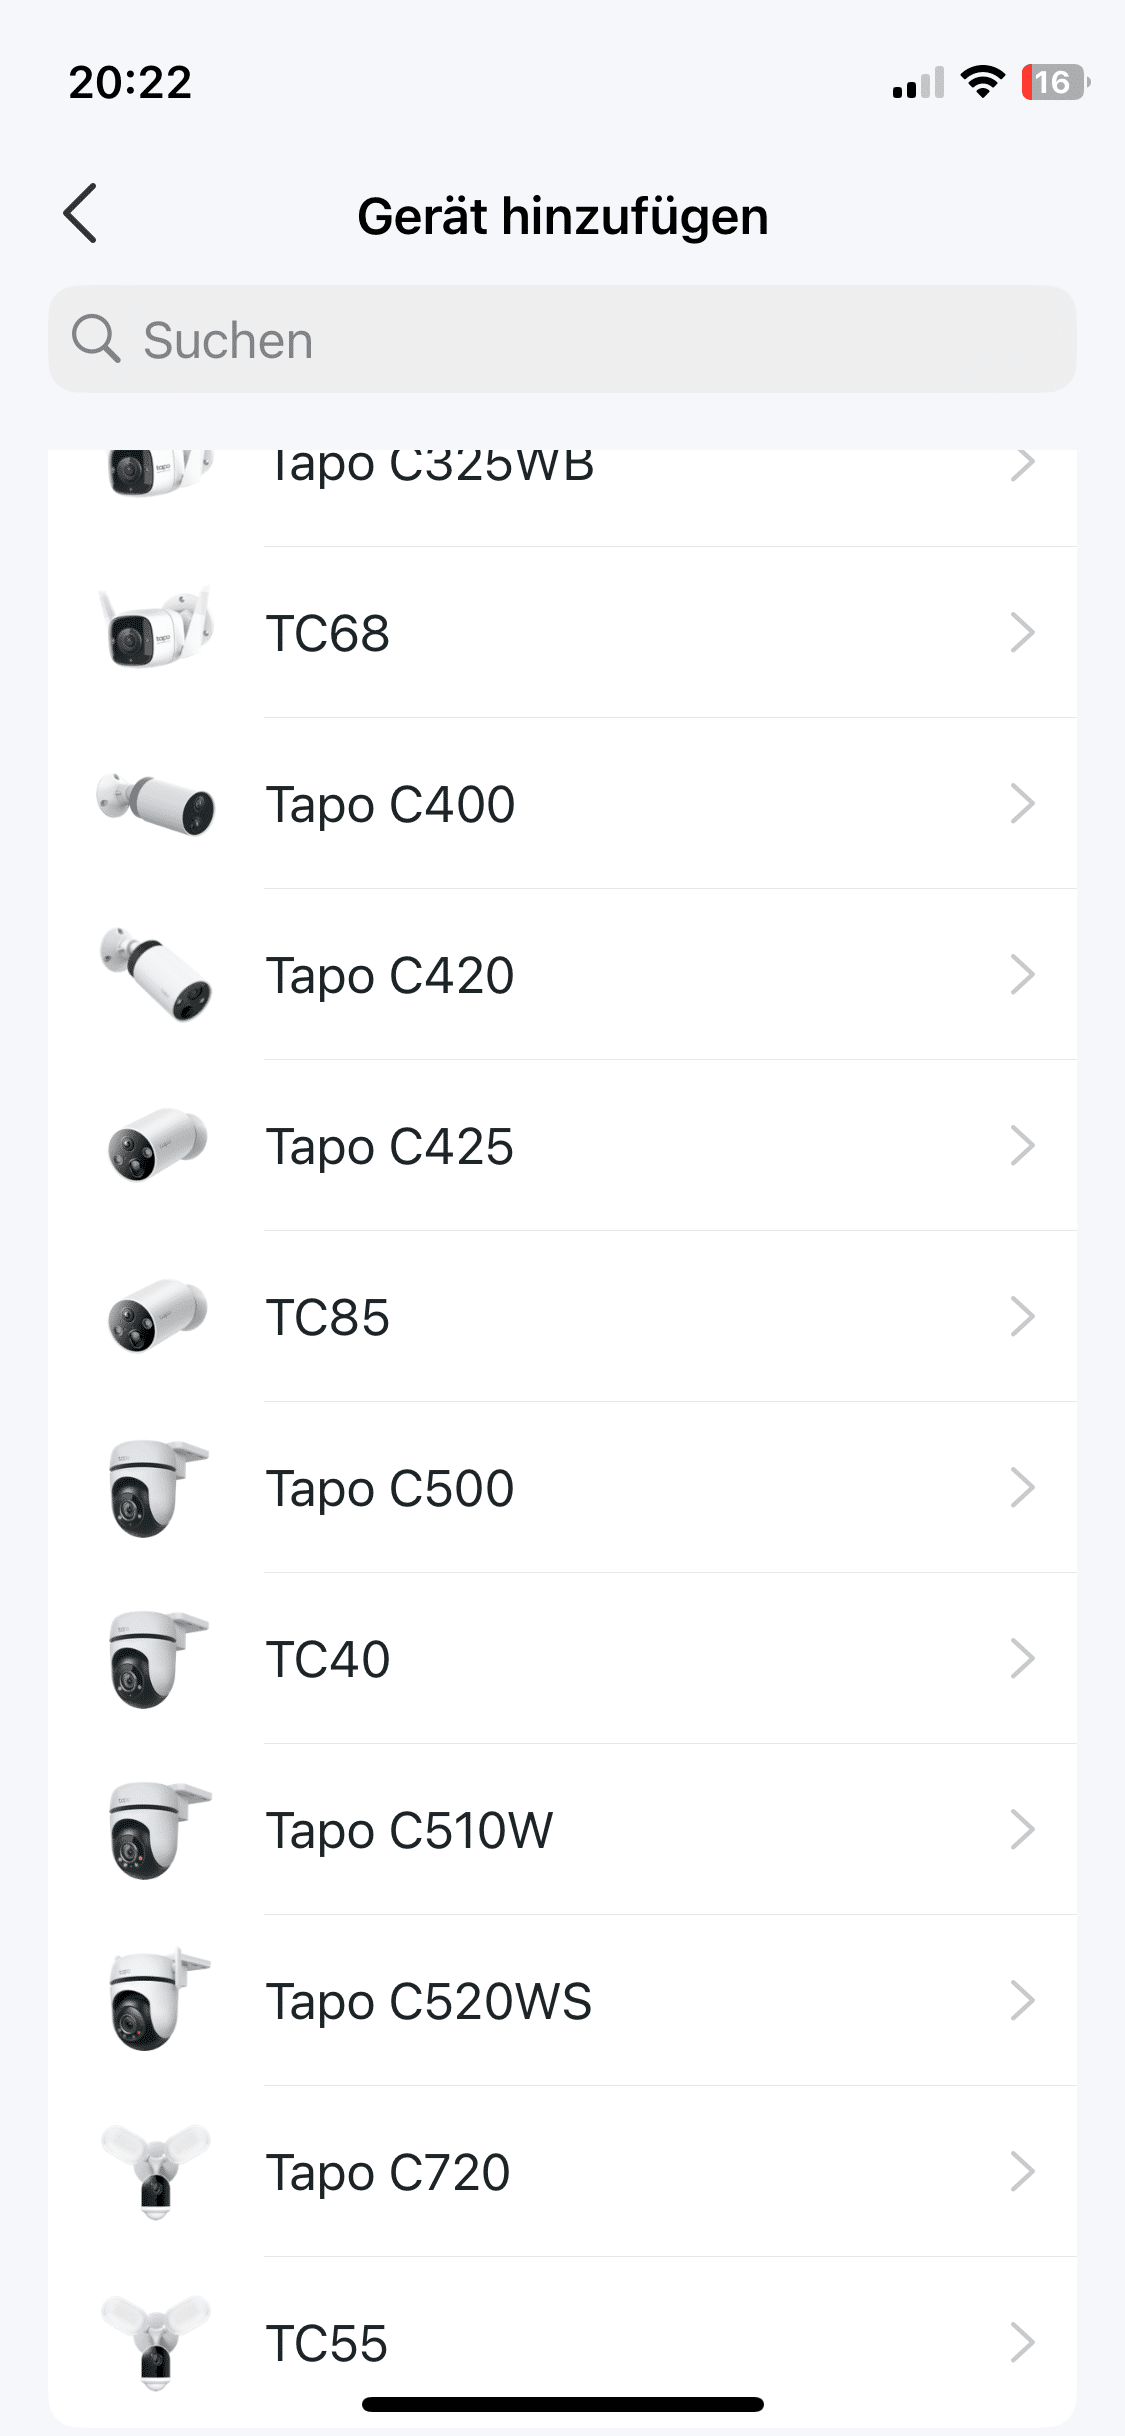Focus the Suchen search field
The width and height of the screenshot is (1125, 2436).
[600, 339]
